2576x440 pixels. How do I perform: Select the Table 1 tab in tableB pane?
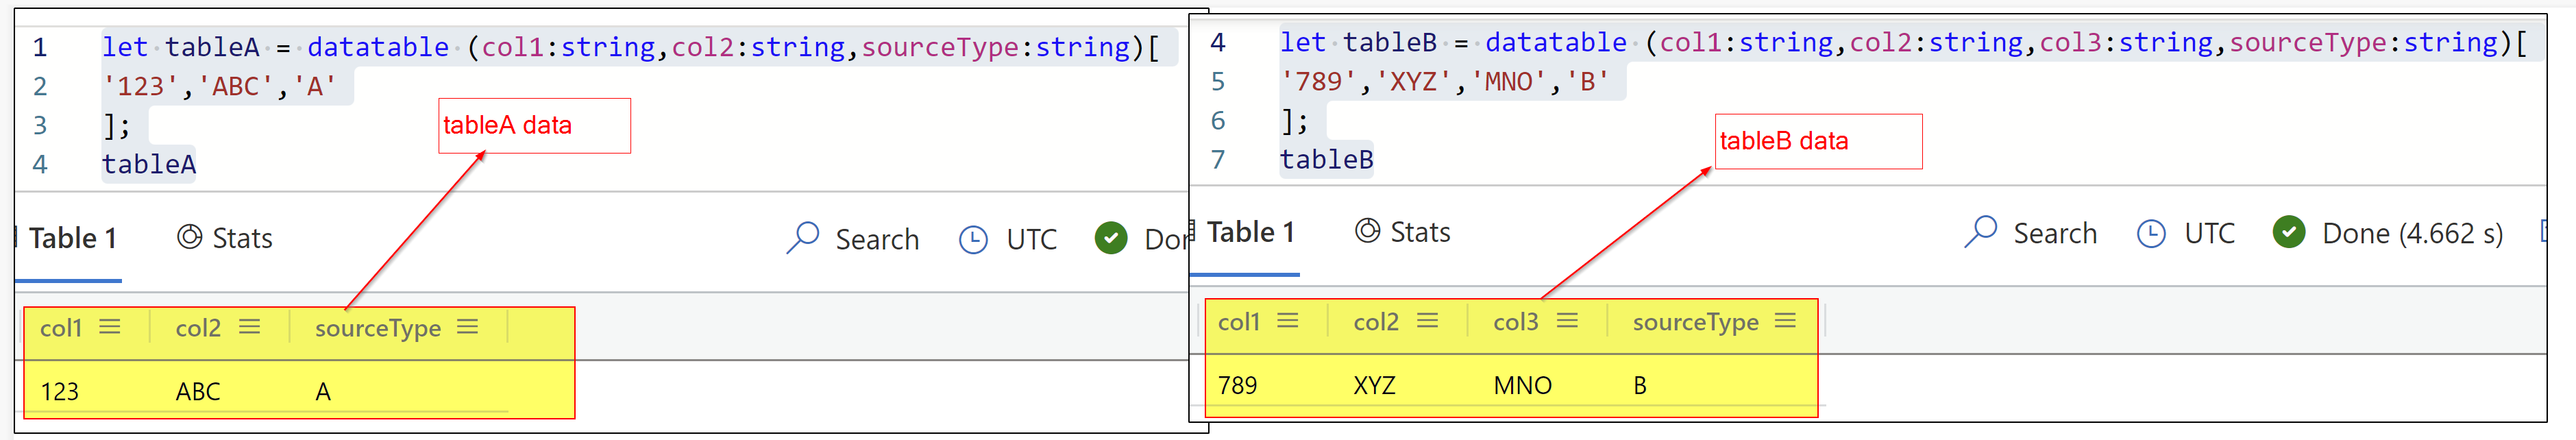pyautogui.click(x=1251, y=232)
